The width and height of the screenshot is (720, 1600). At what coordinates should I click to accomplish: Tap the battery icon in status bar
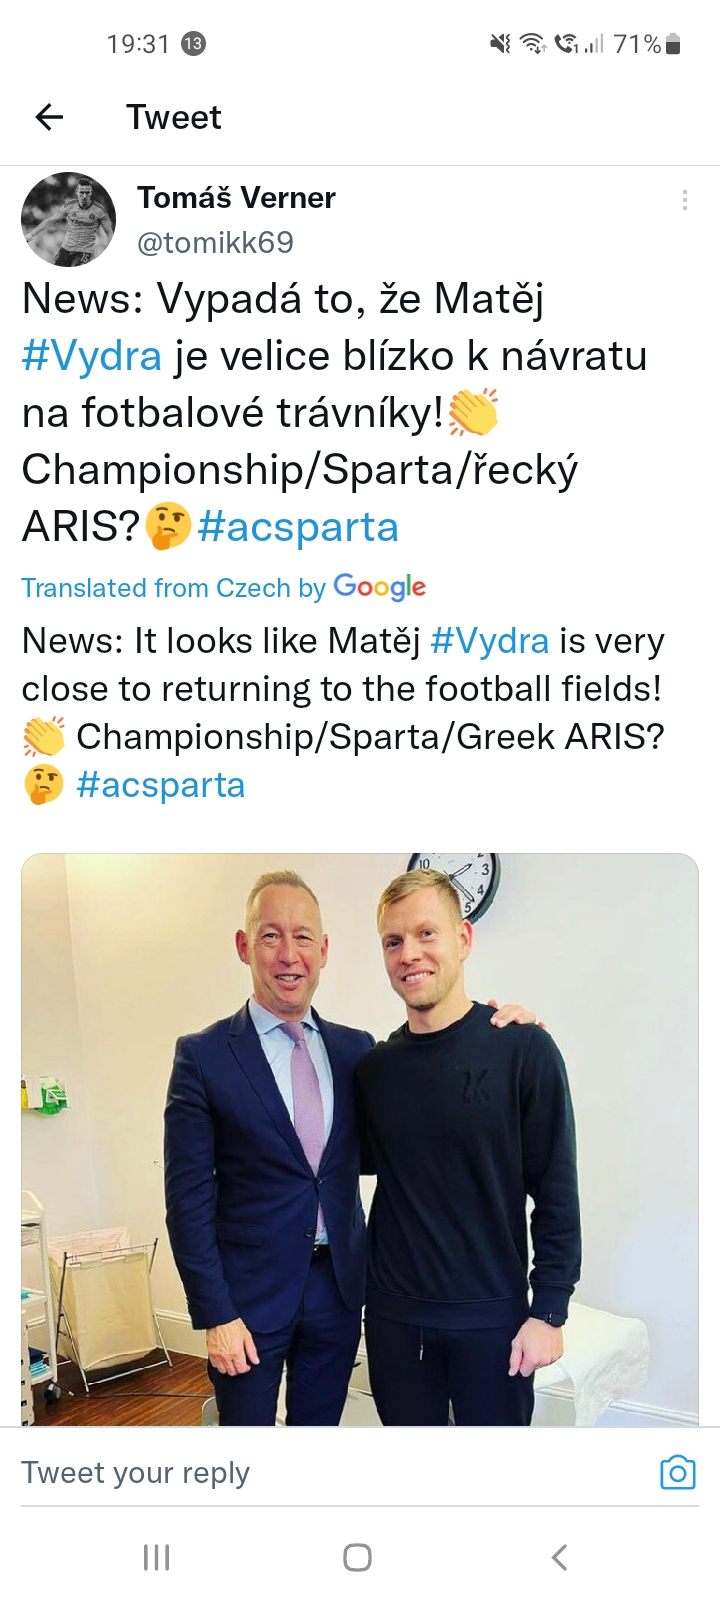673,44
